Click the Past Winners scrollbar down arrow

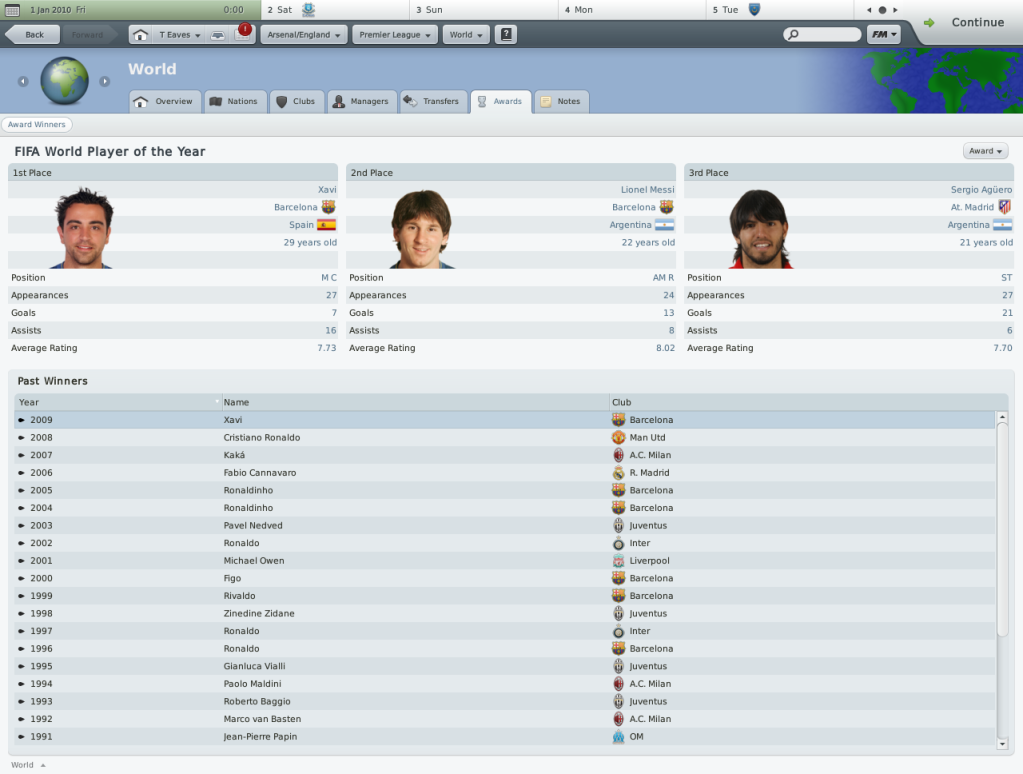click(x=1002, y=743)
